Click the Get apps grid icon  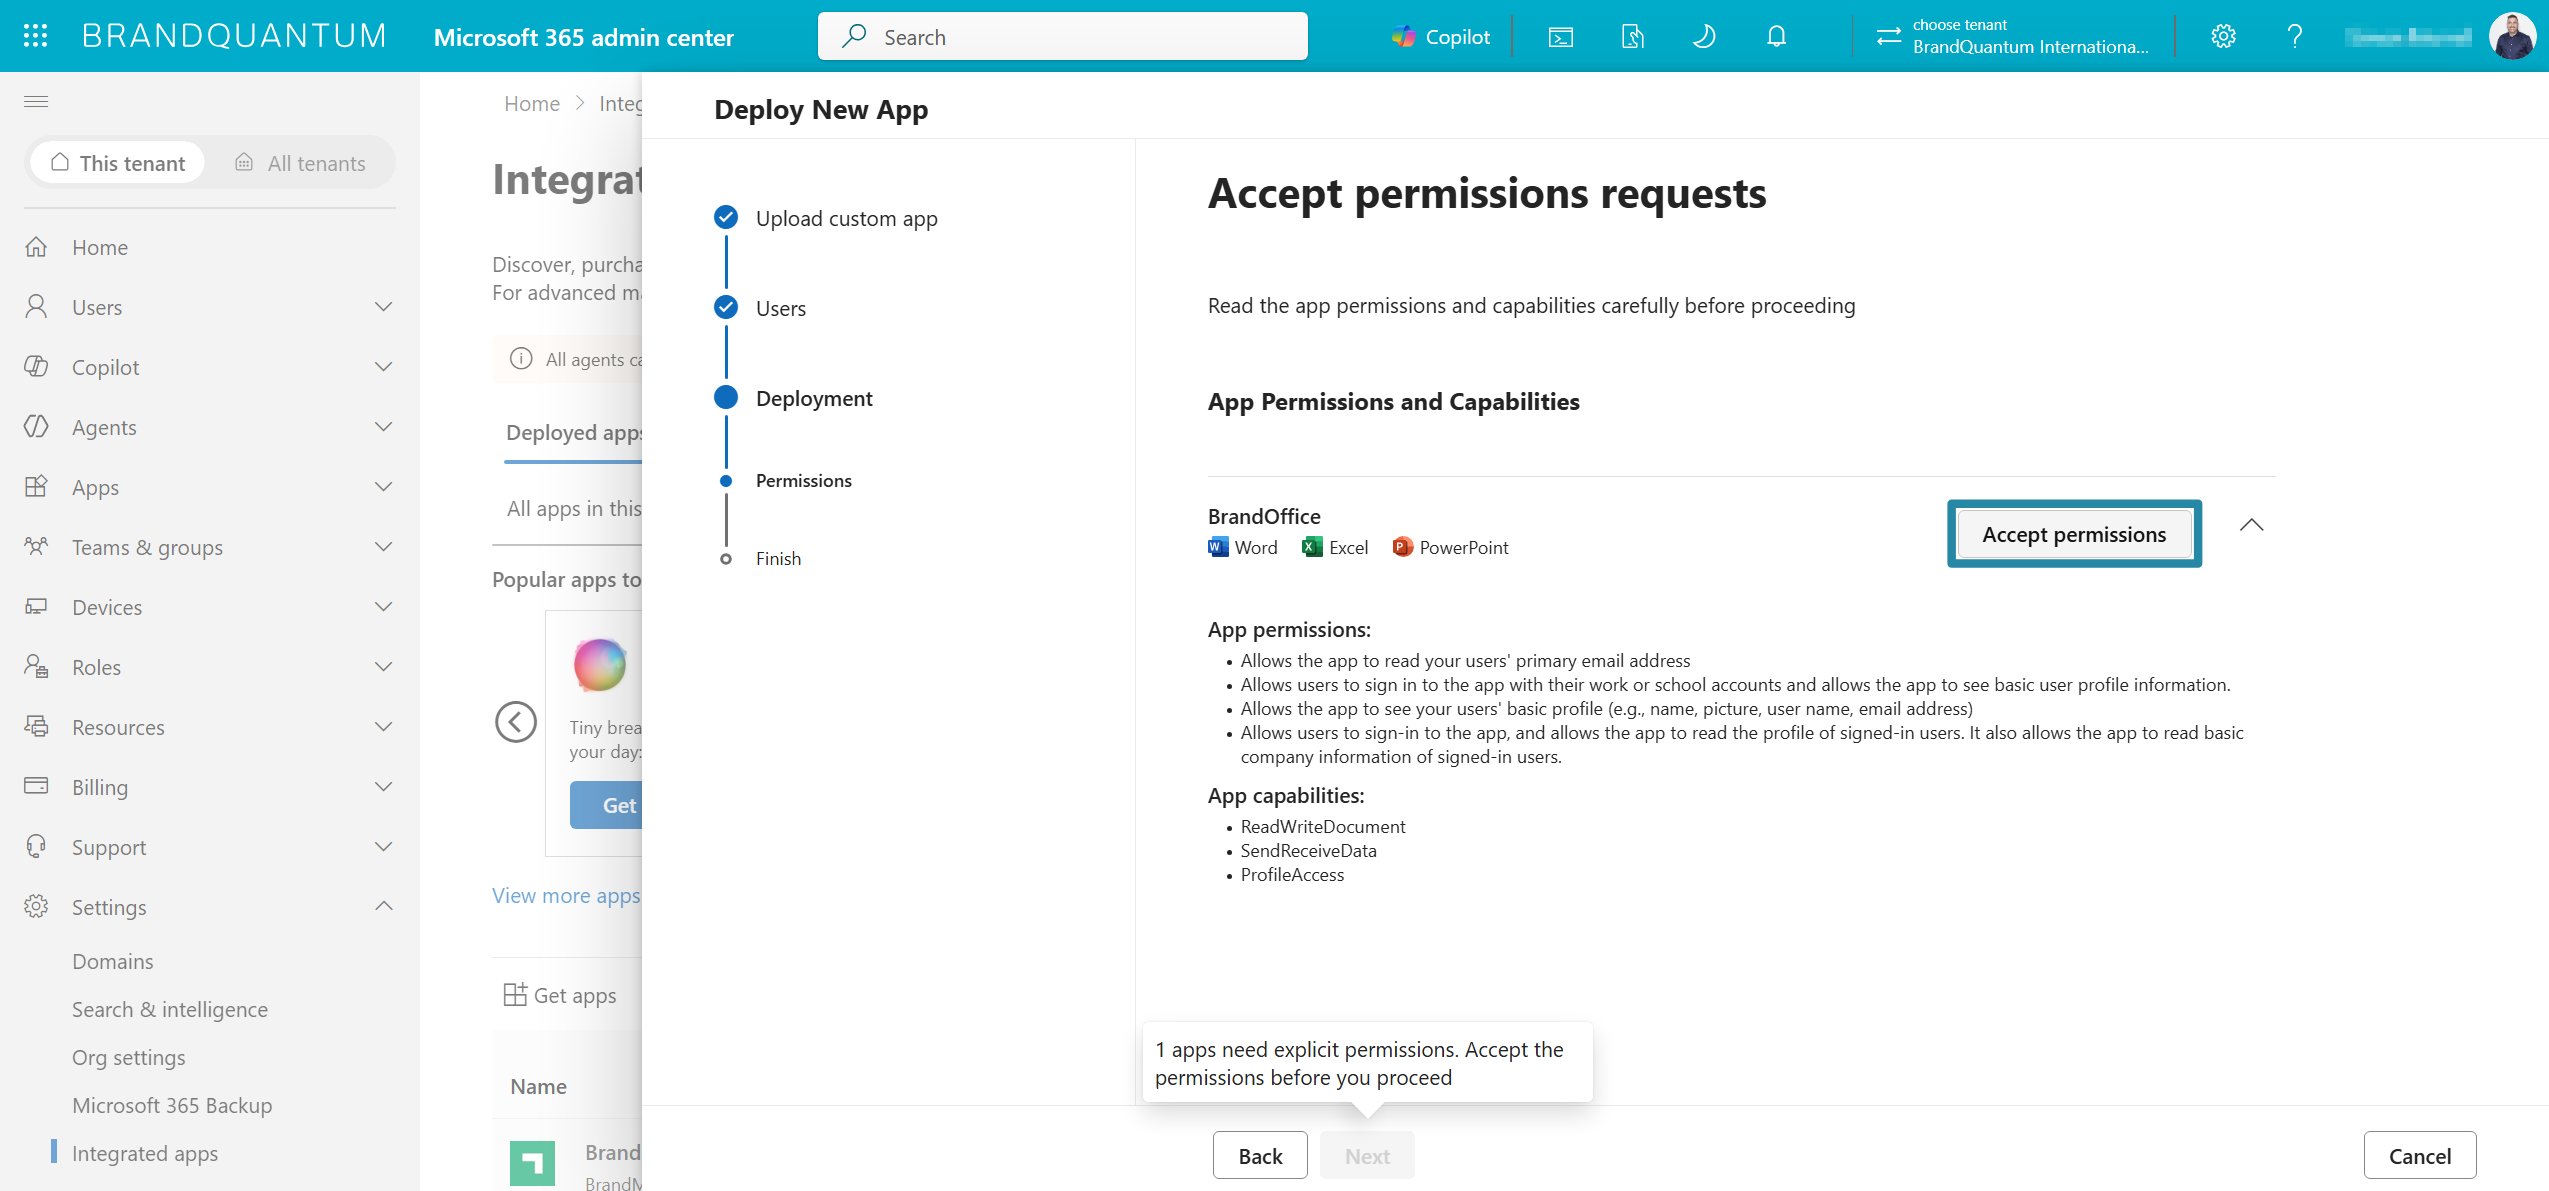tap(515, 995)
